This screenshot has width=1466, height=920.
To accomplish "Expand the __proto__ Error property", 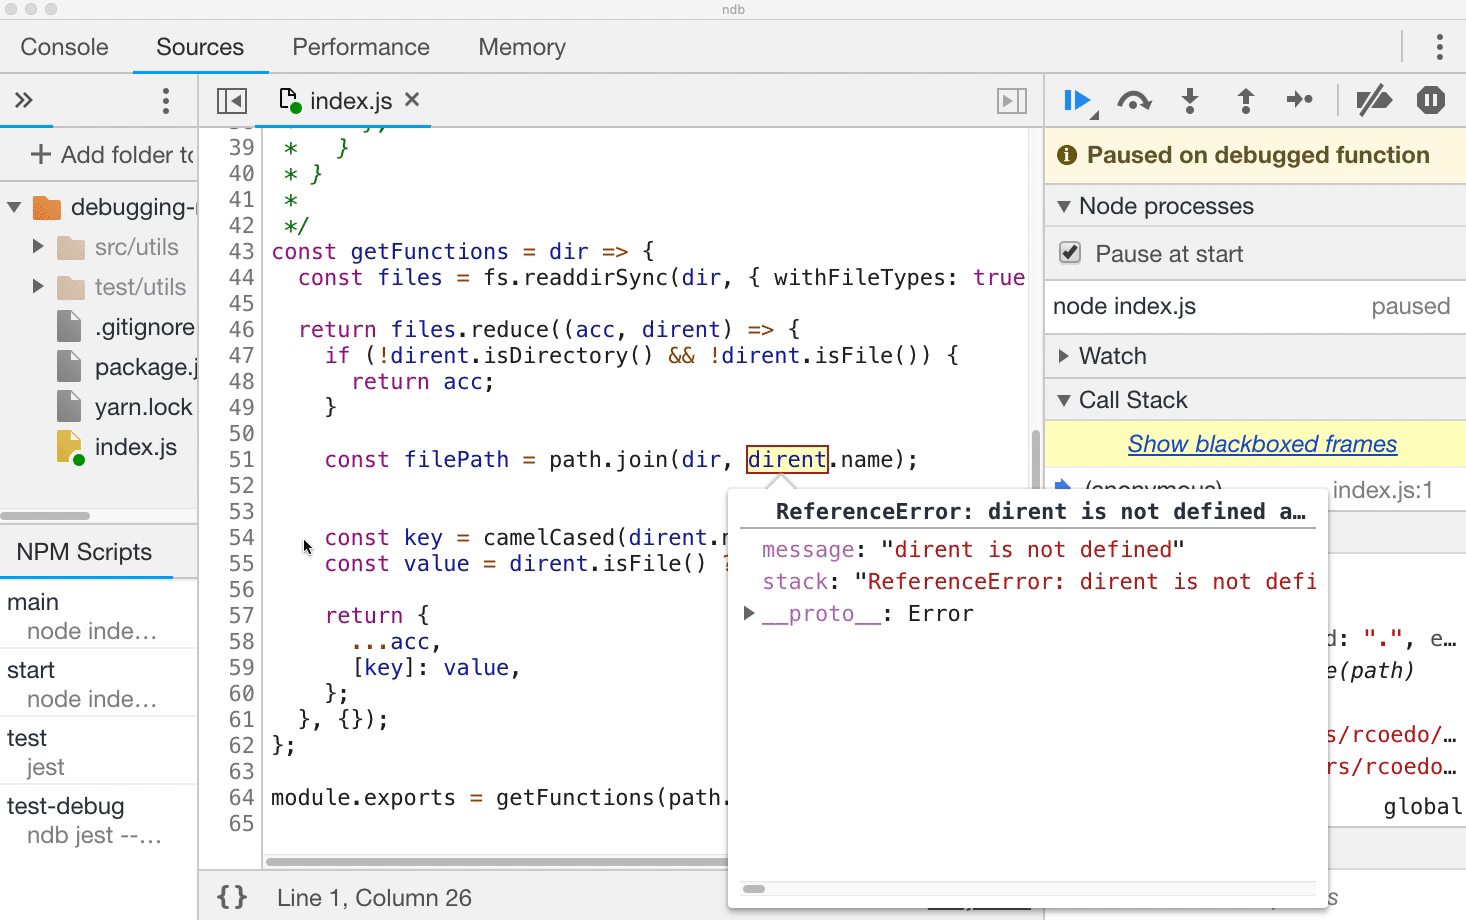I will coord(749,613).
